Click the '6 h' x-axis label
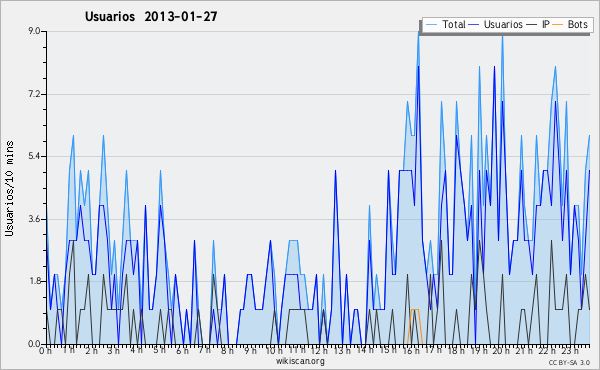 pyautogui.click(x=182, y=350)
